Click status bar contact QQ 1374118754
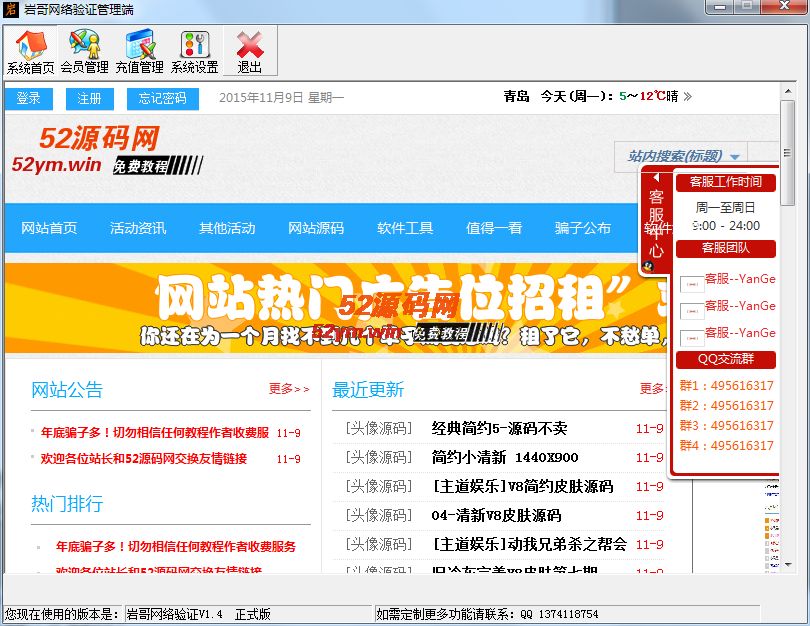 [559, 614]
